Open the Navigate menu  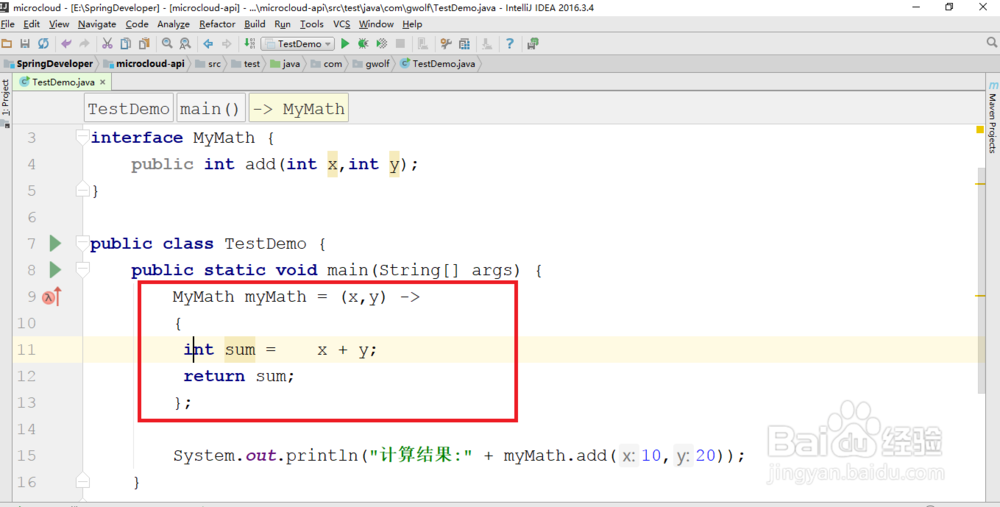point(97,24)
